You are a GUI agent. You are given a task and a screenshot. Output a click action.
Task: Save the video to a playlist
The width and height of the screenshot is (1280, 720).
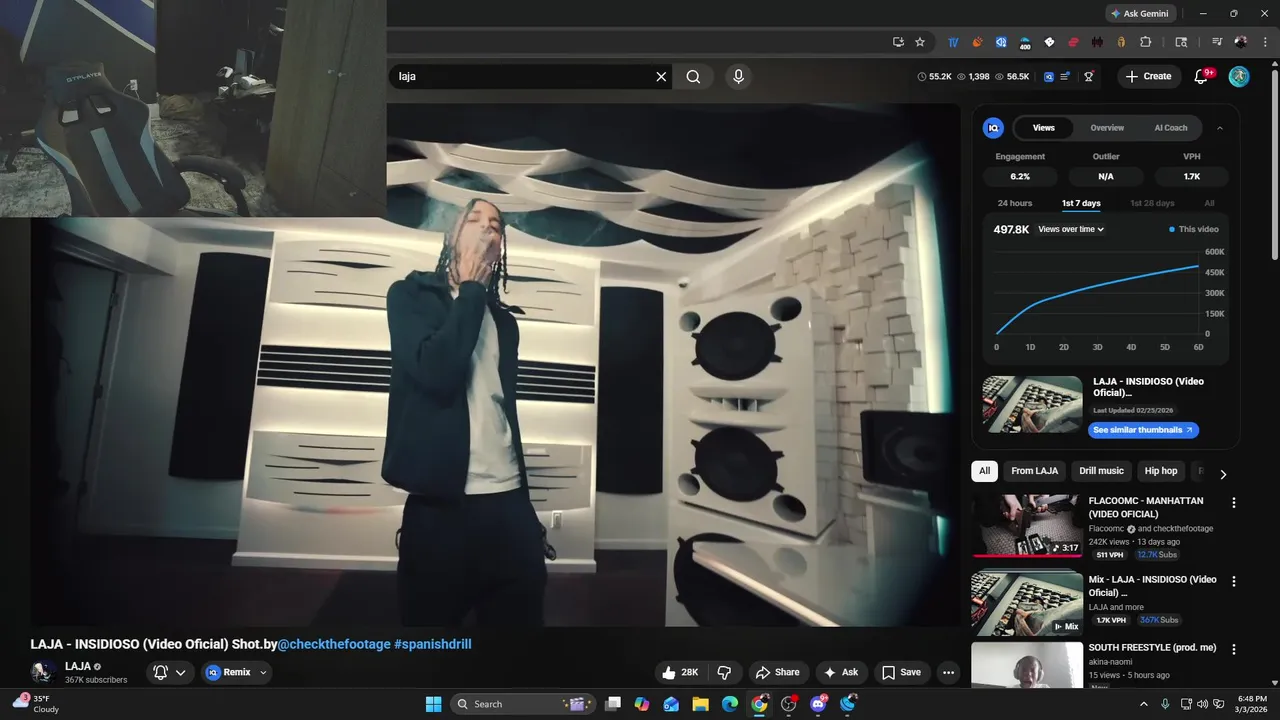(900, 672)
